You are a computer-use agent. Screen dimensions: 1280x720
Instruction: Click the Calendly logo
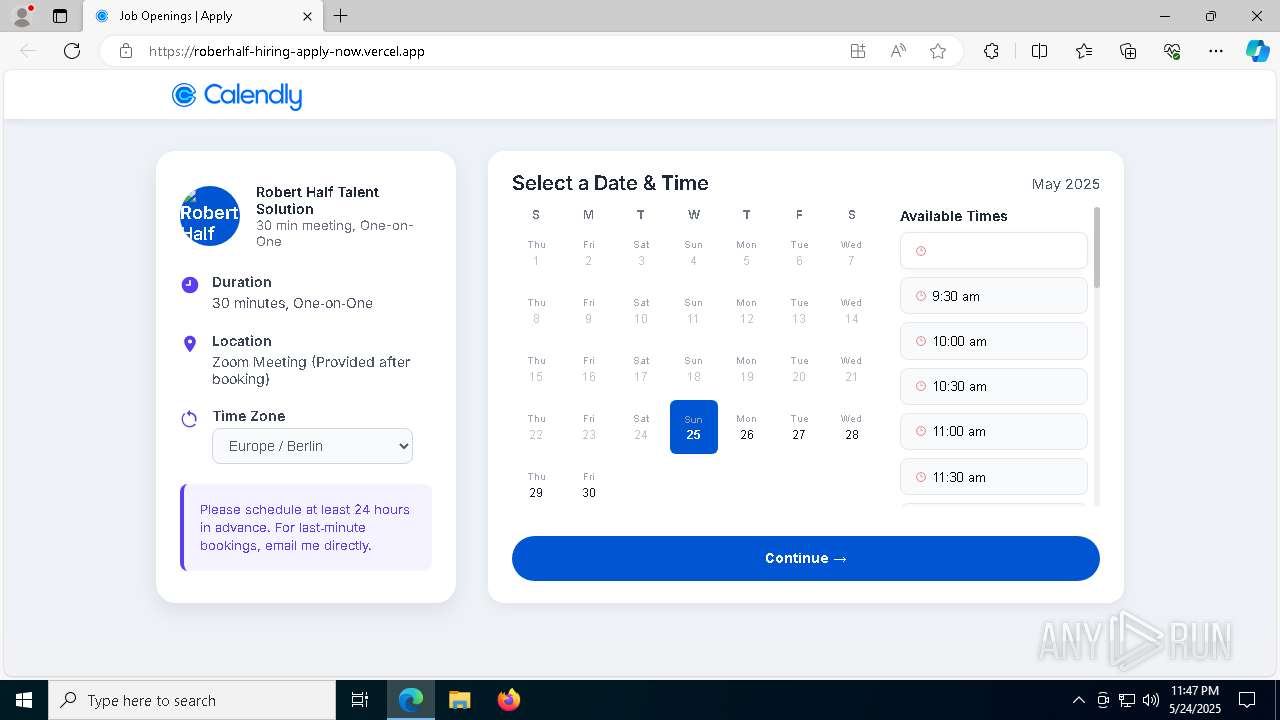tap(237, 95)
